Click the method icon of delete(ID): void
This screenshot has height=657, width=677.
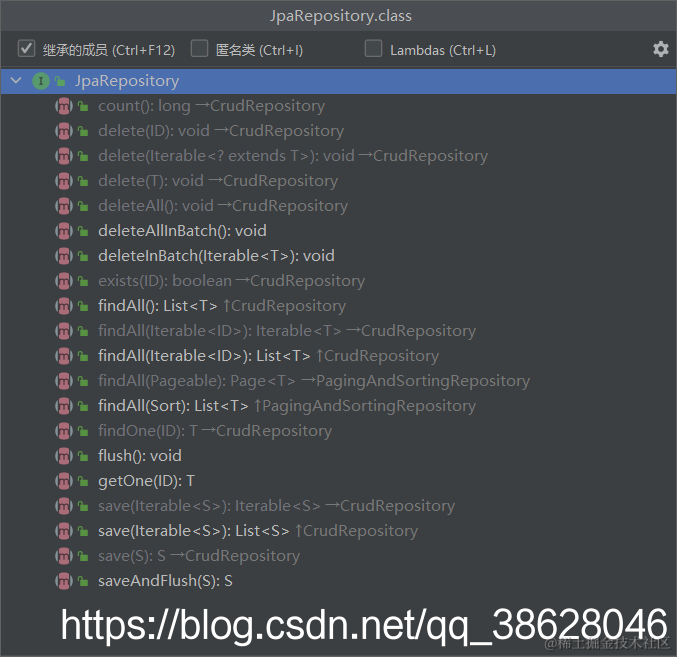[x=63, y=131]
